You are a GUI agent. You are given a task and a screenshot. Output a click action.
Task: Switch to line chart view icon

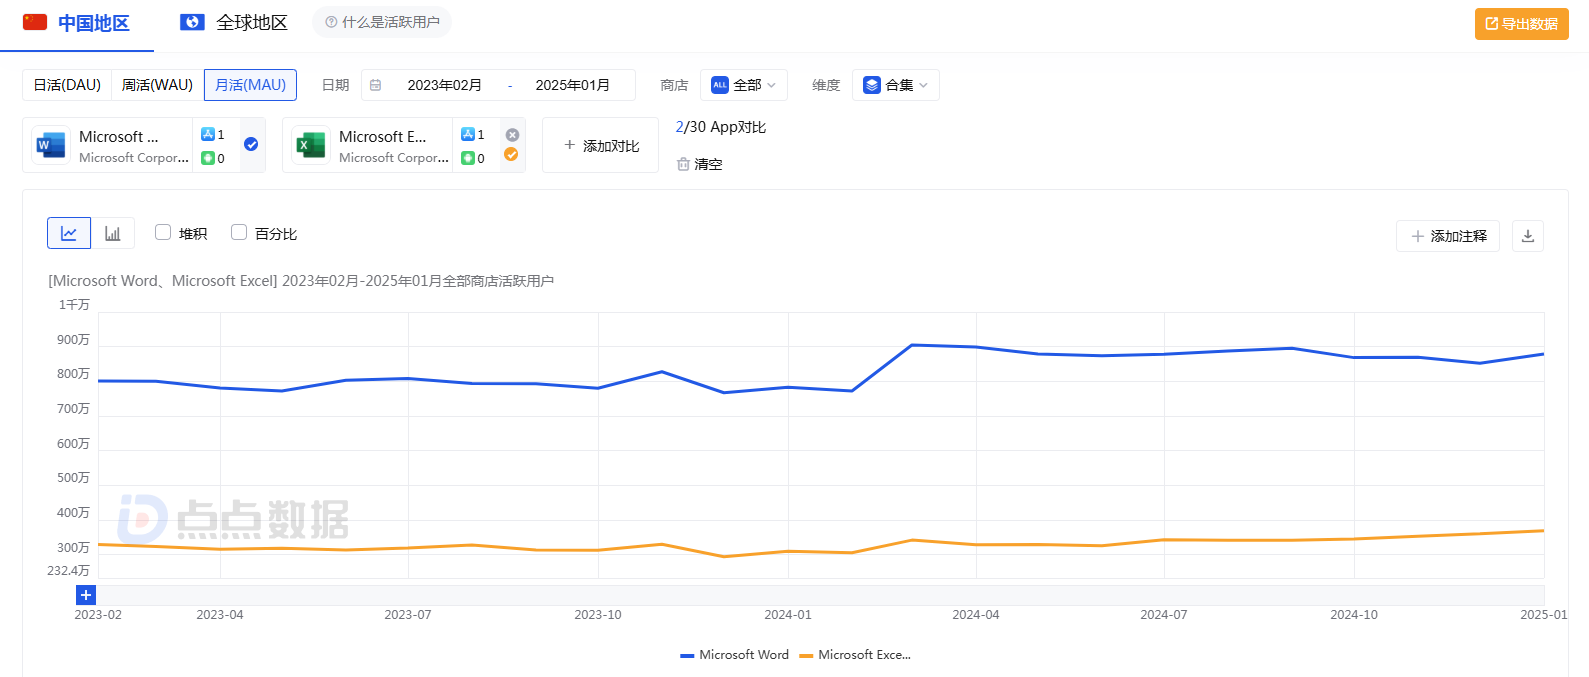pos(69,233)
